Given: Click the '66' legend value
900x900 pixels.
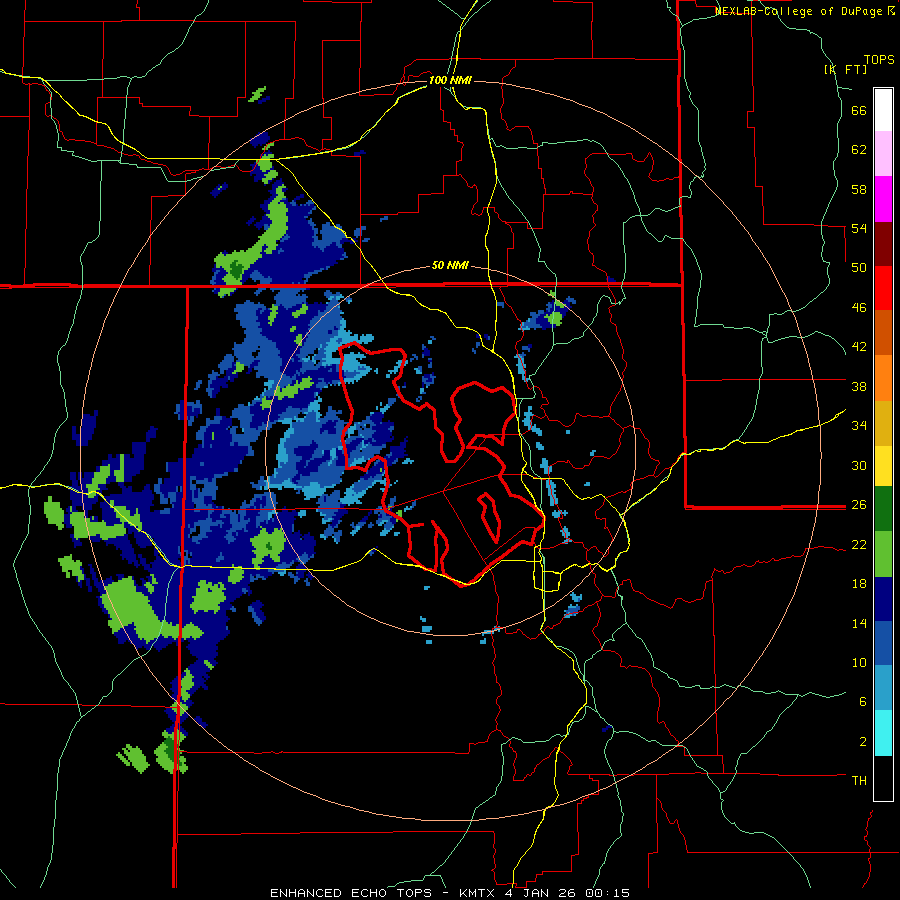Looking at the screenshot, I should tap(859, 110).
